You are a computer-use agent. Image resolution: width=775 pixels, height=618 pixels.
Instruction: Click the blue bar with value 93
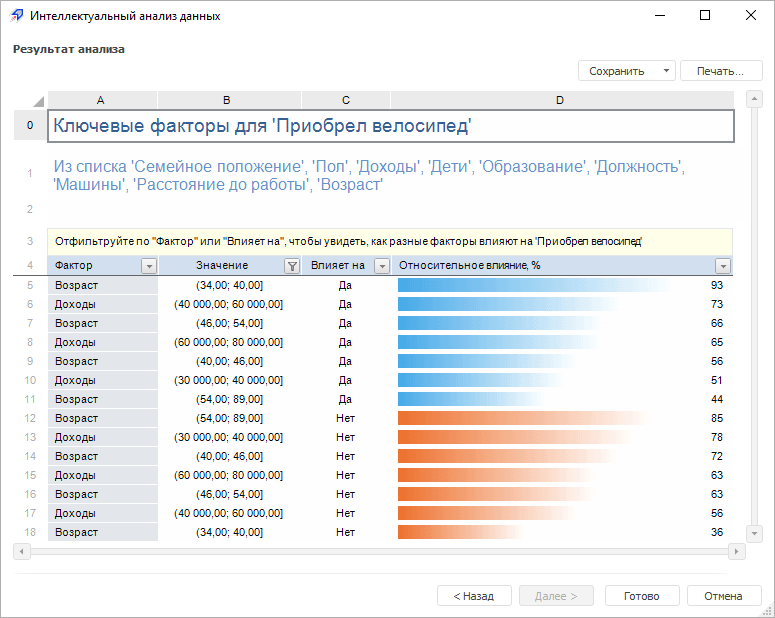point(535,285)
